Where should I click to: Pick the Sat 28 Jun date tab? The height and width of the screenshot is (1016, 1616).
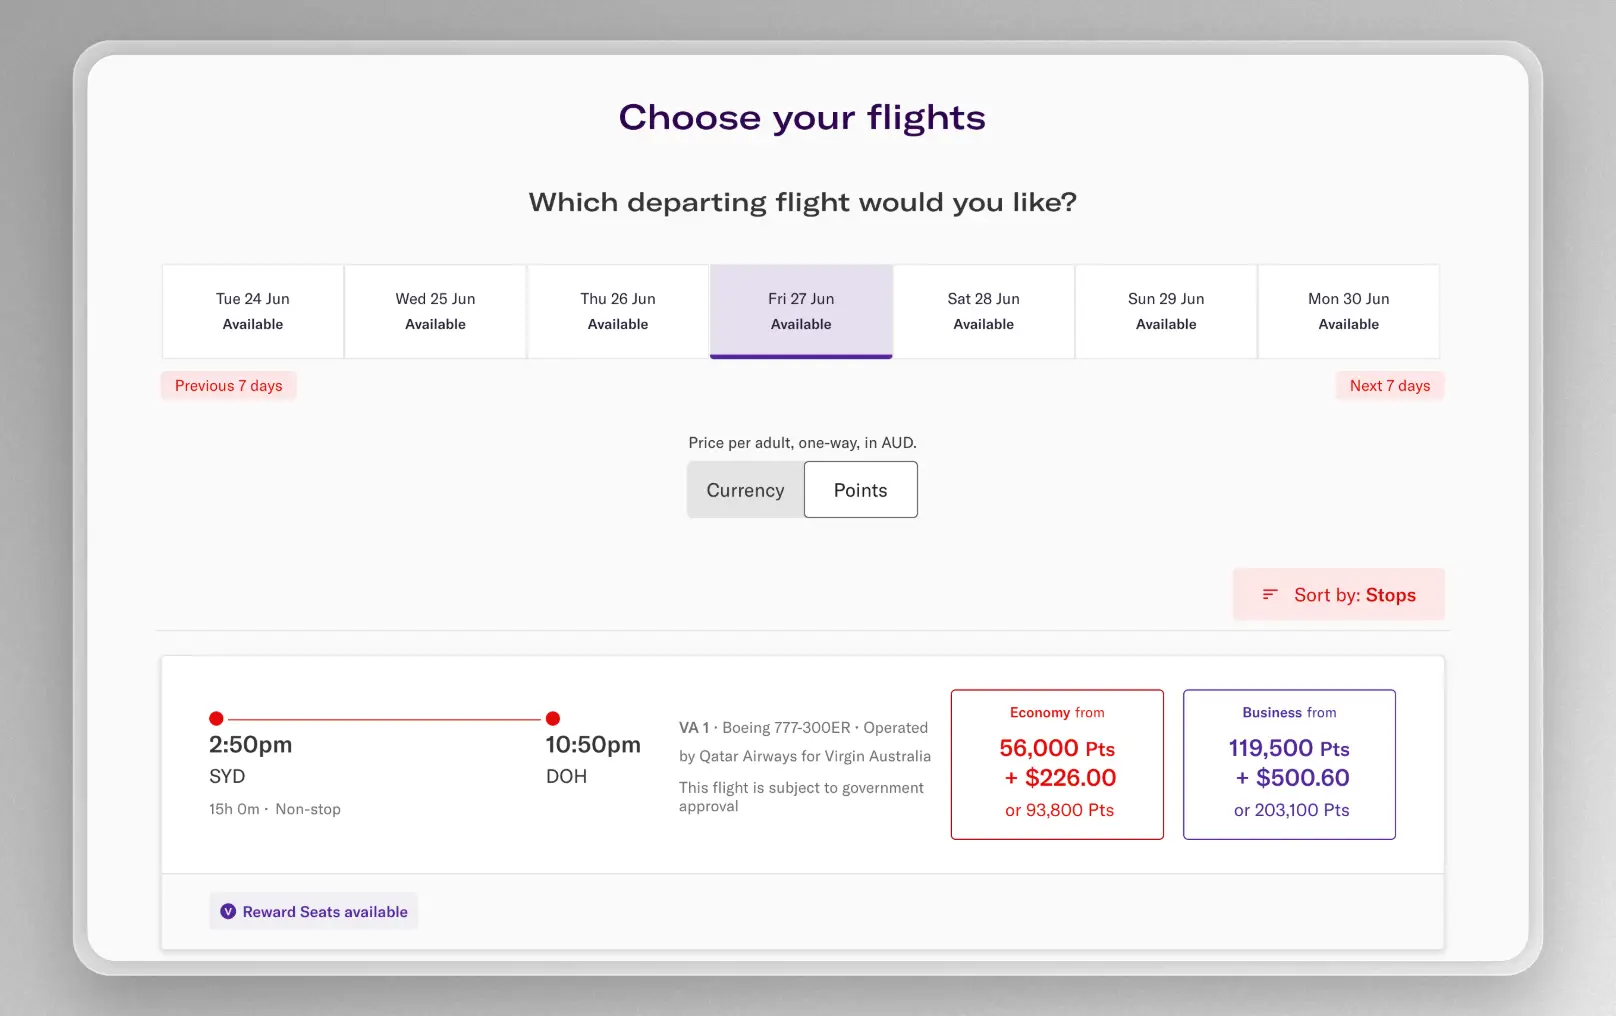(x=984, y=311)
